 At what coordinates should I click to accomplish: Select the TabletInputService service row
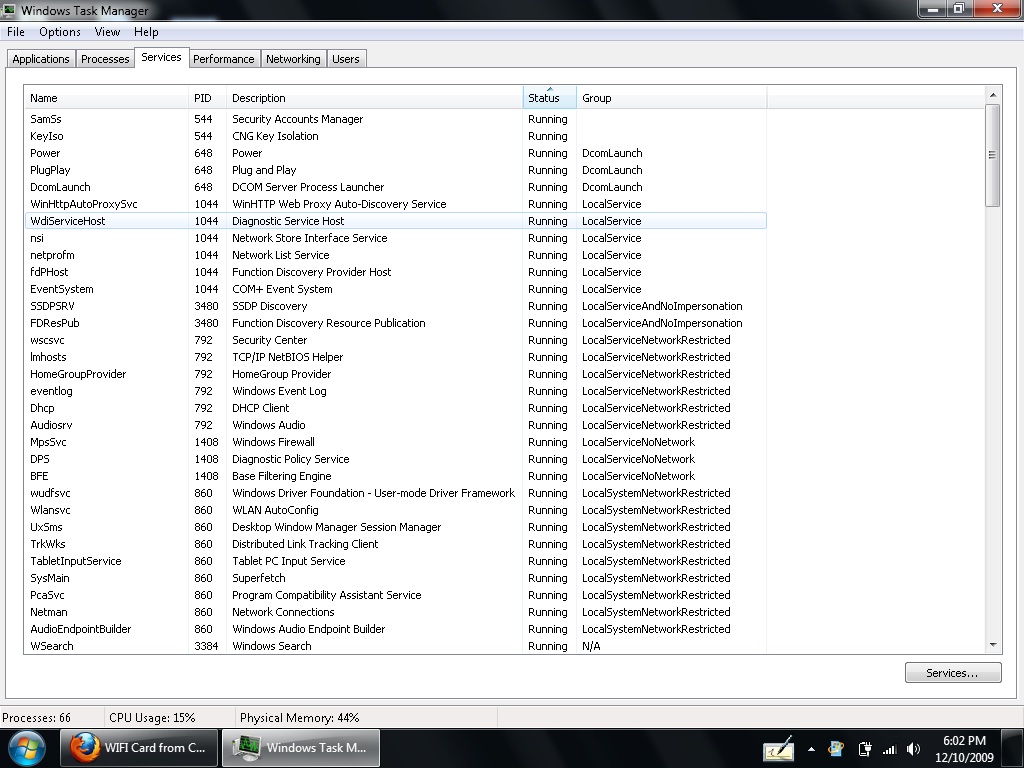click(x=395, y=560)
